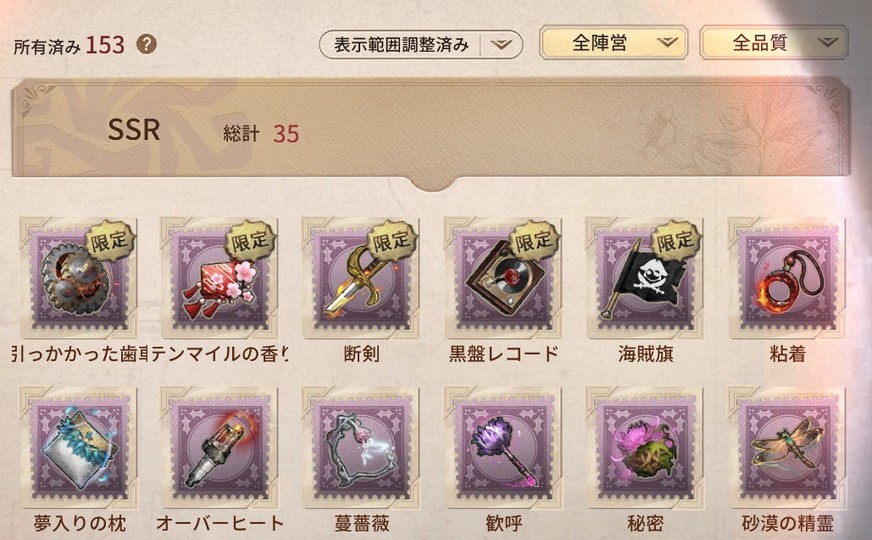Expand the 全陣営 faction filter
This screenshot has height=540, width=872.
(613, 42)
